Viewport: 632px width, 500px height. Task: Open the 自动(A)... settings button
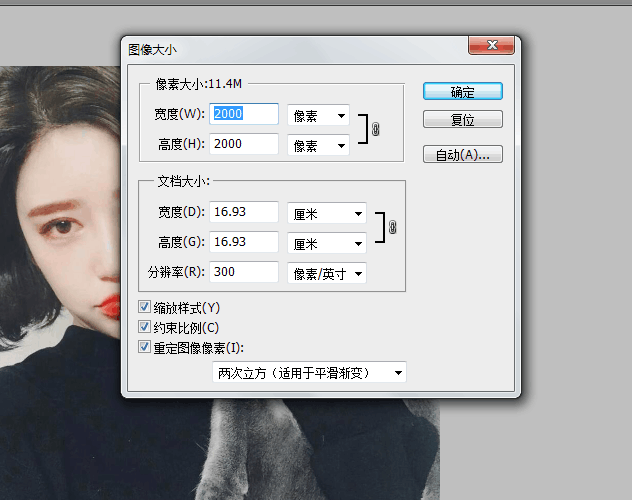pos(463,154)
